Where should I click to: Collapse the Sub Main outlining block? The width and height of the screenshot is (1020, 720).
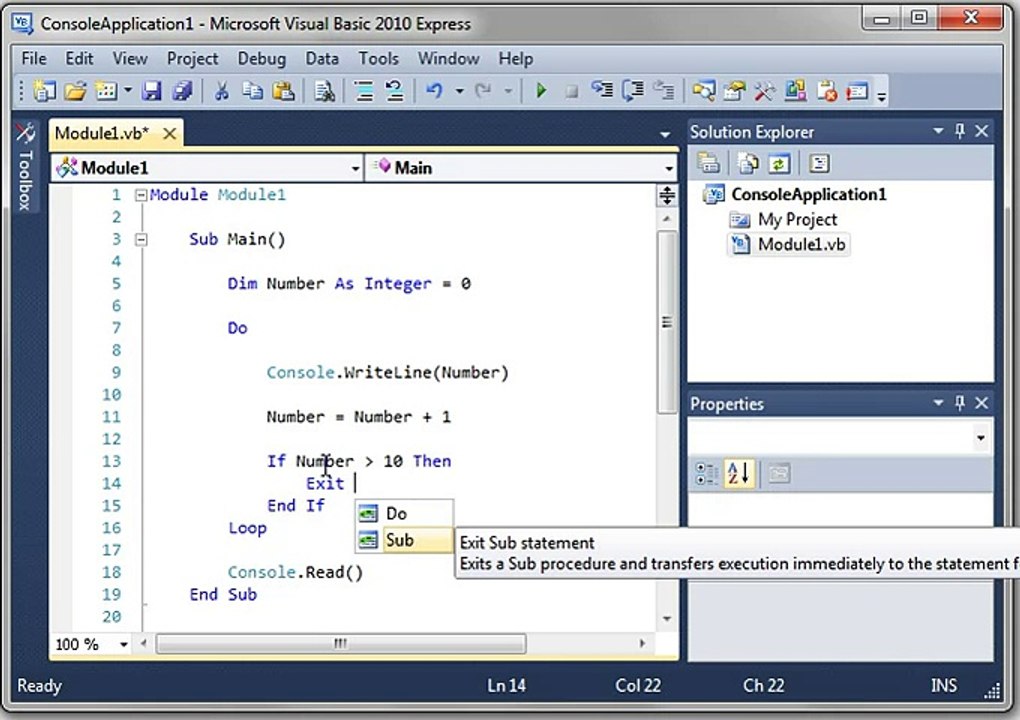pyautogui.click(x=141, y=239)
